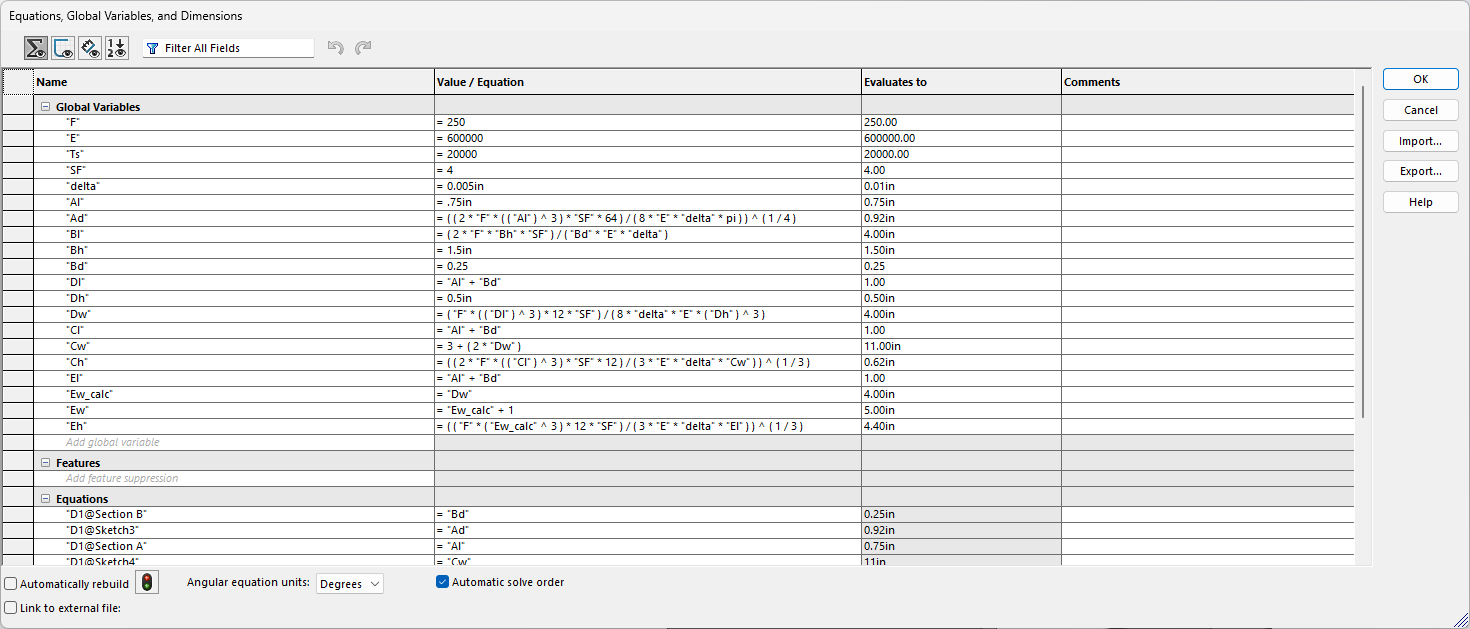Switch to Equation View (sigma icon)
The image size is (1470, 629).
(x=36, y=48)
